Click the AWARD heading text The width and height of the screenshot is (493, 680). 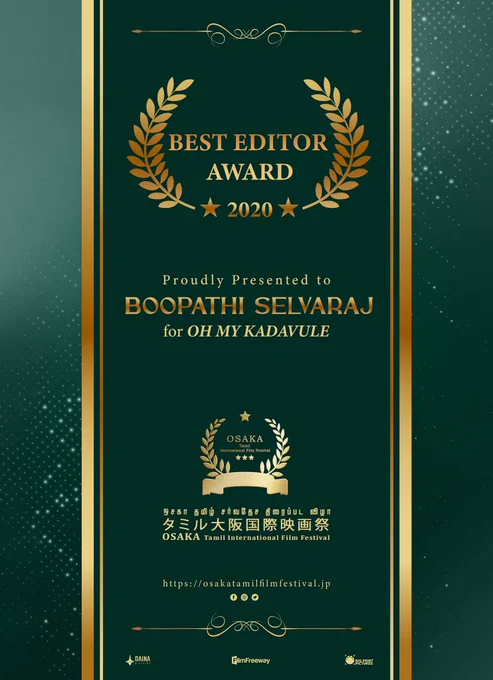(250, 172)
